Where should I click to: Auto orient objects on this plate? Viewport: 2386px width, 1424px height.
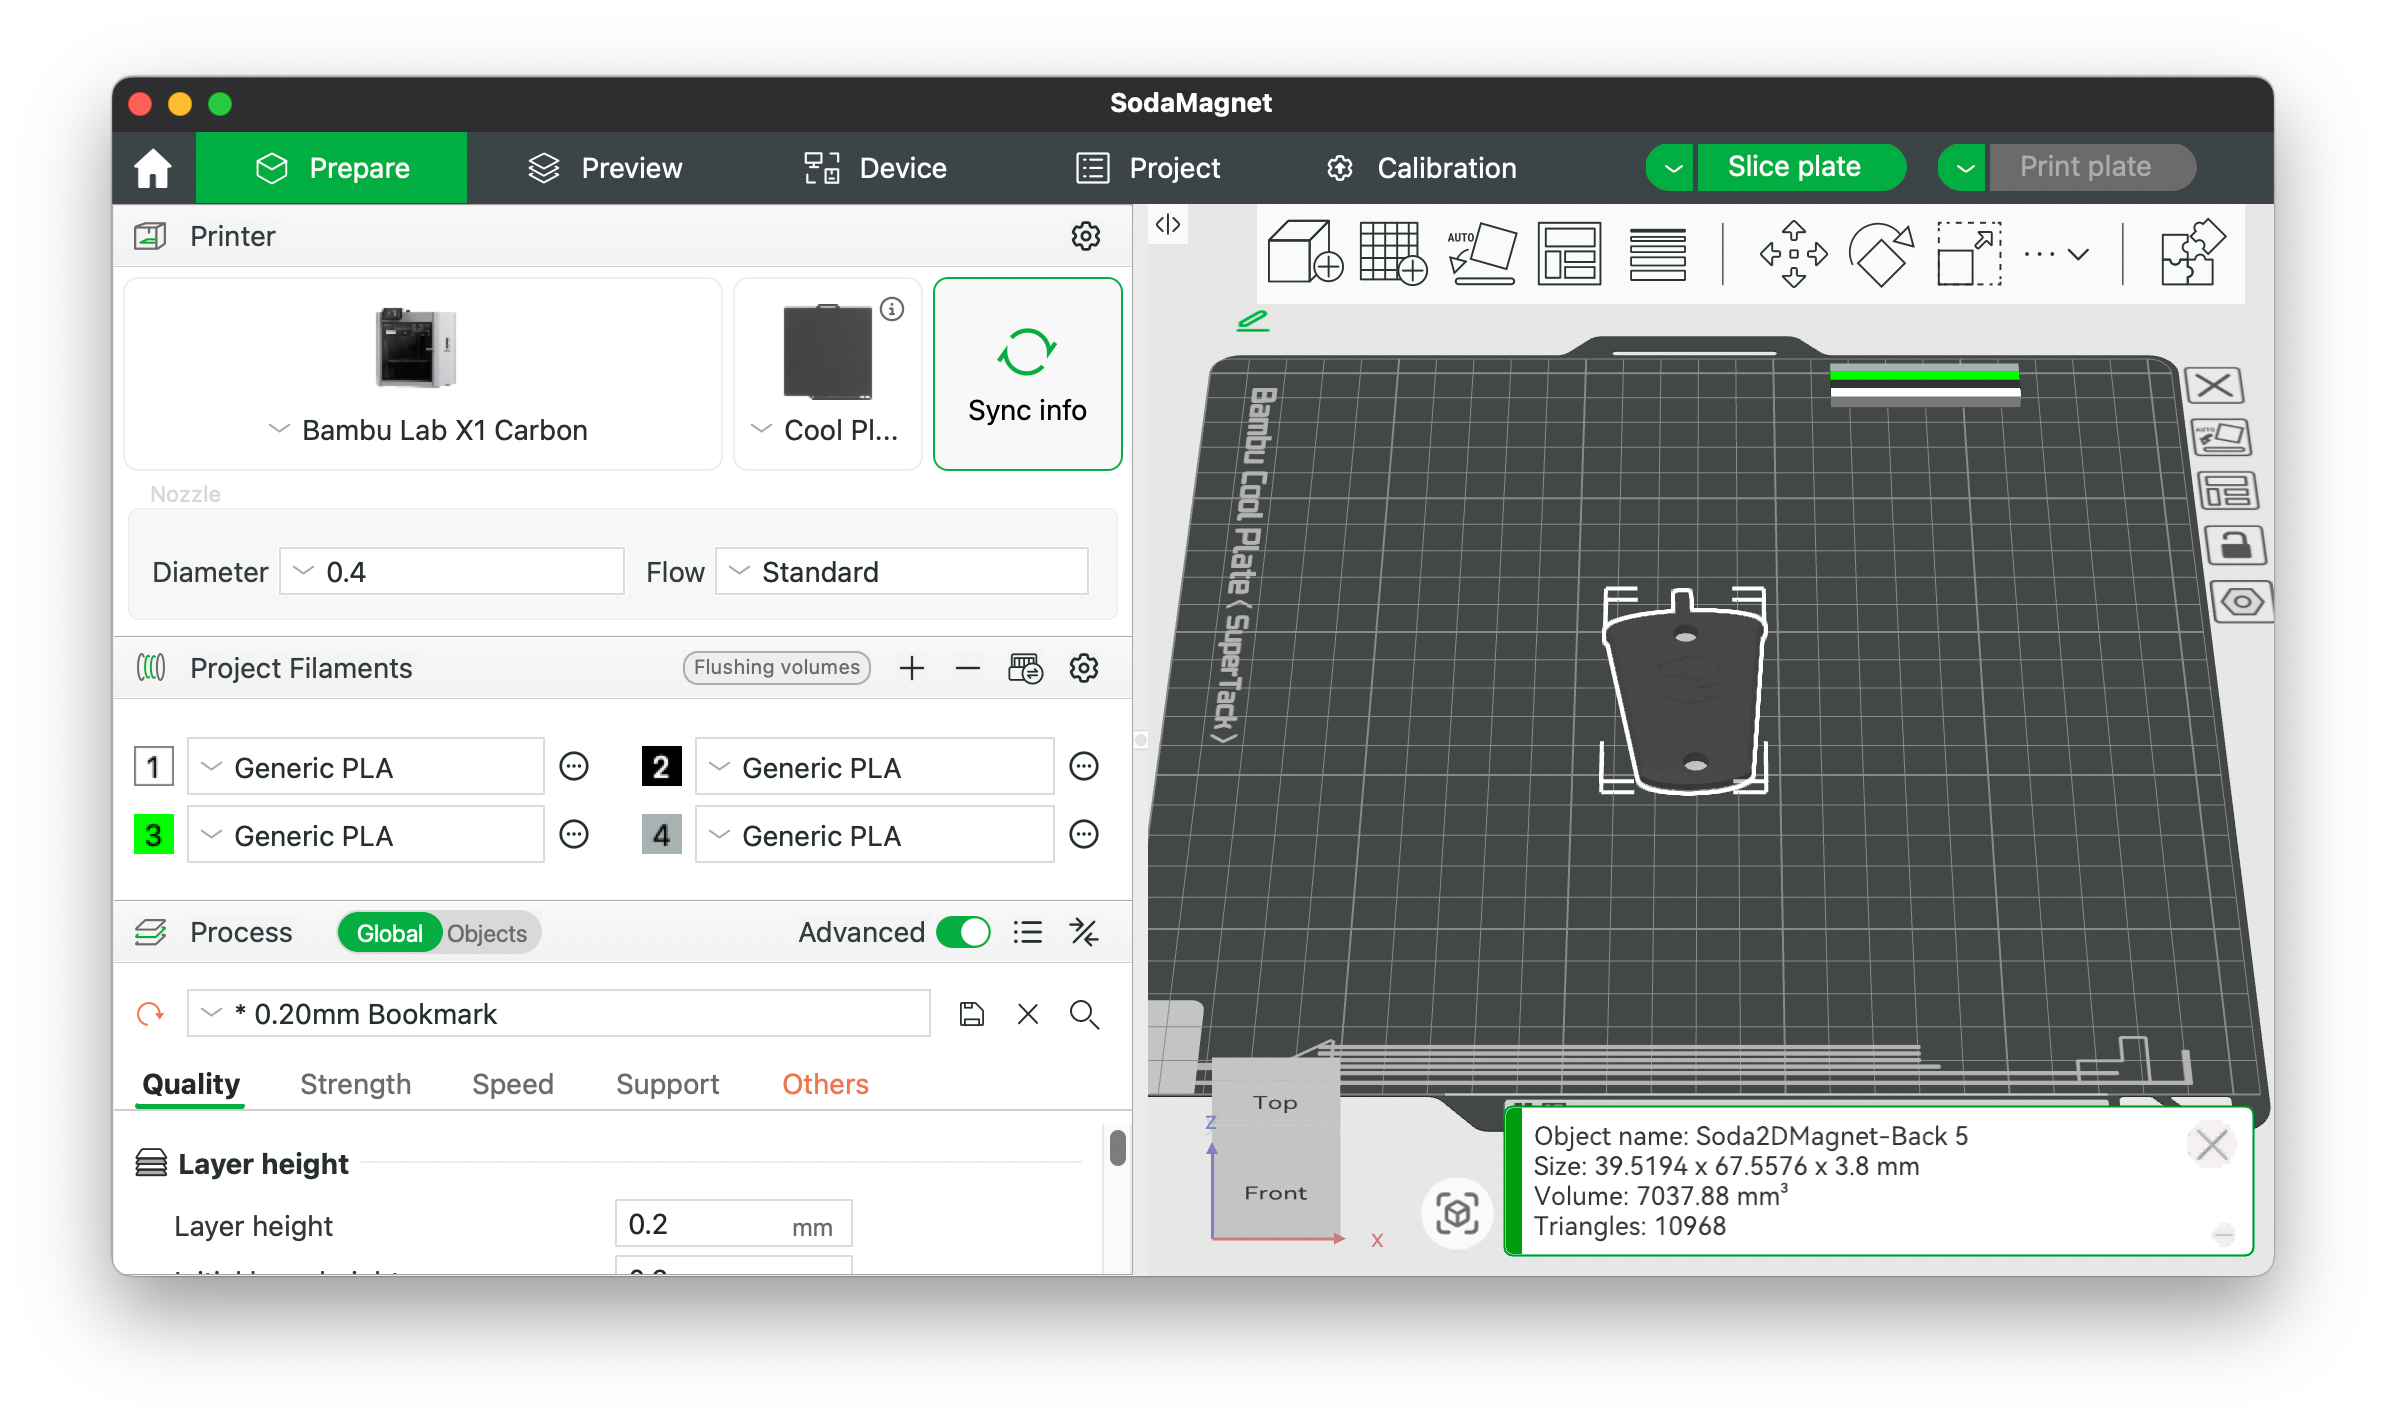(x=2220, y=437)
